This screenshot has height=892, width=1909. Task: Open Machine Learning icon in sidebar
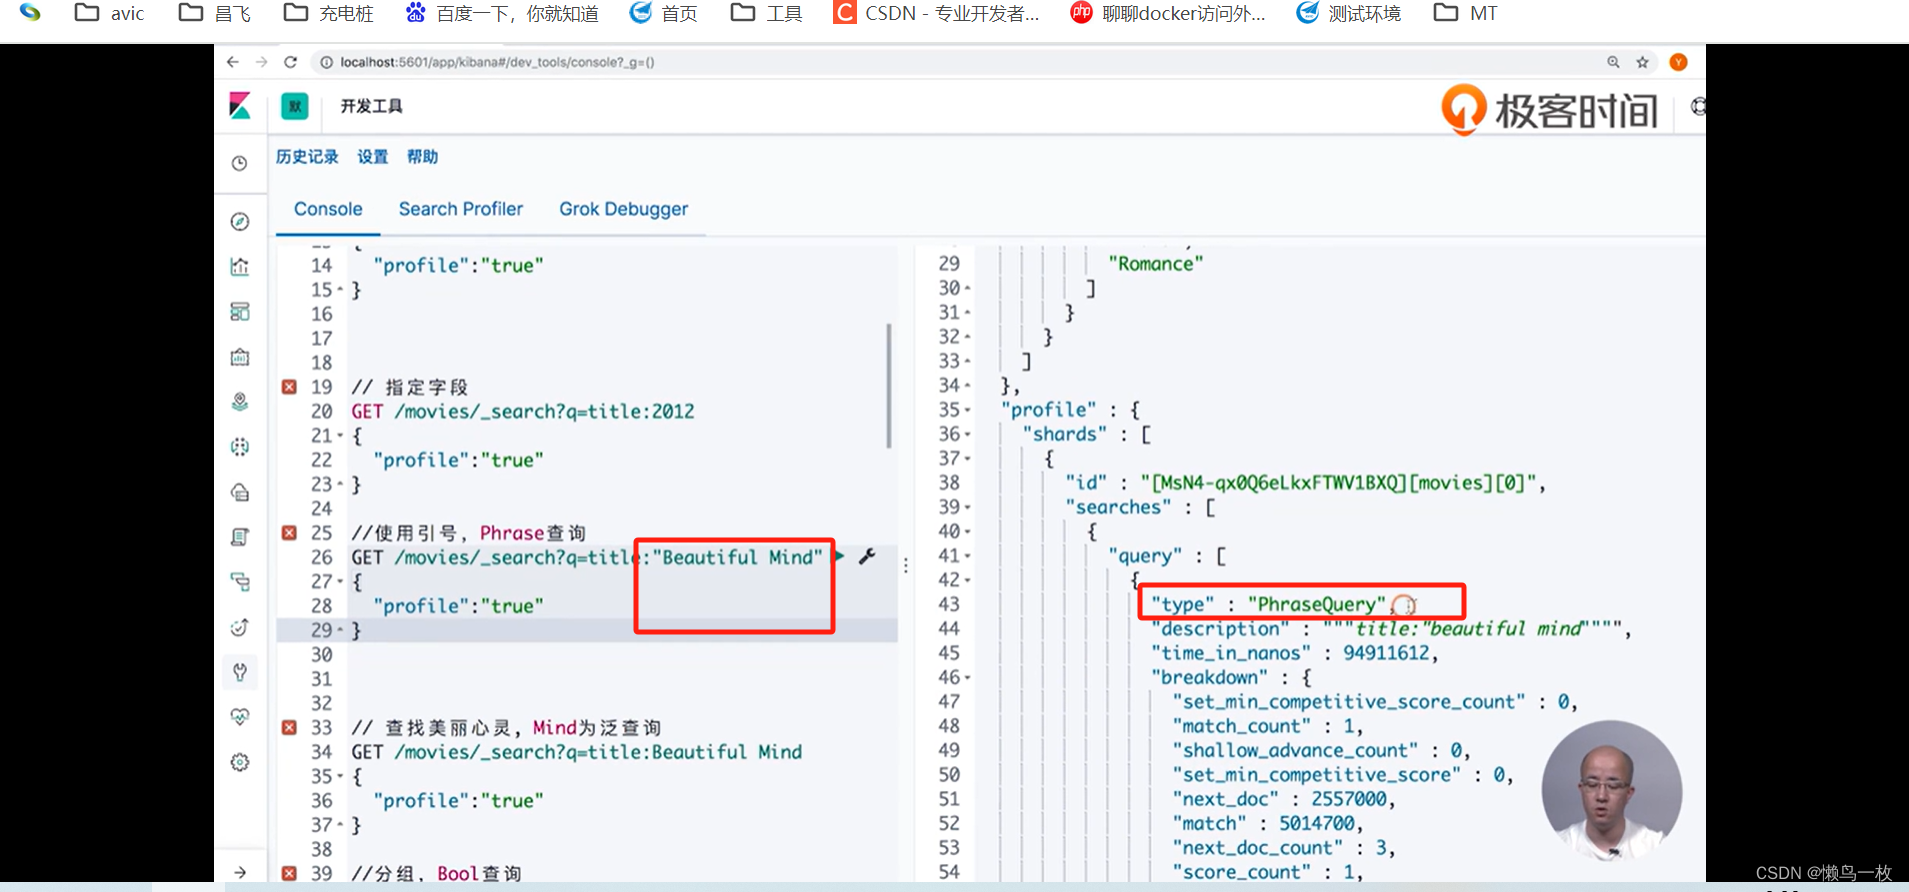pos(240,447)
